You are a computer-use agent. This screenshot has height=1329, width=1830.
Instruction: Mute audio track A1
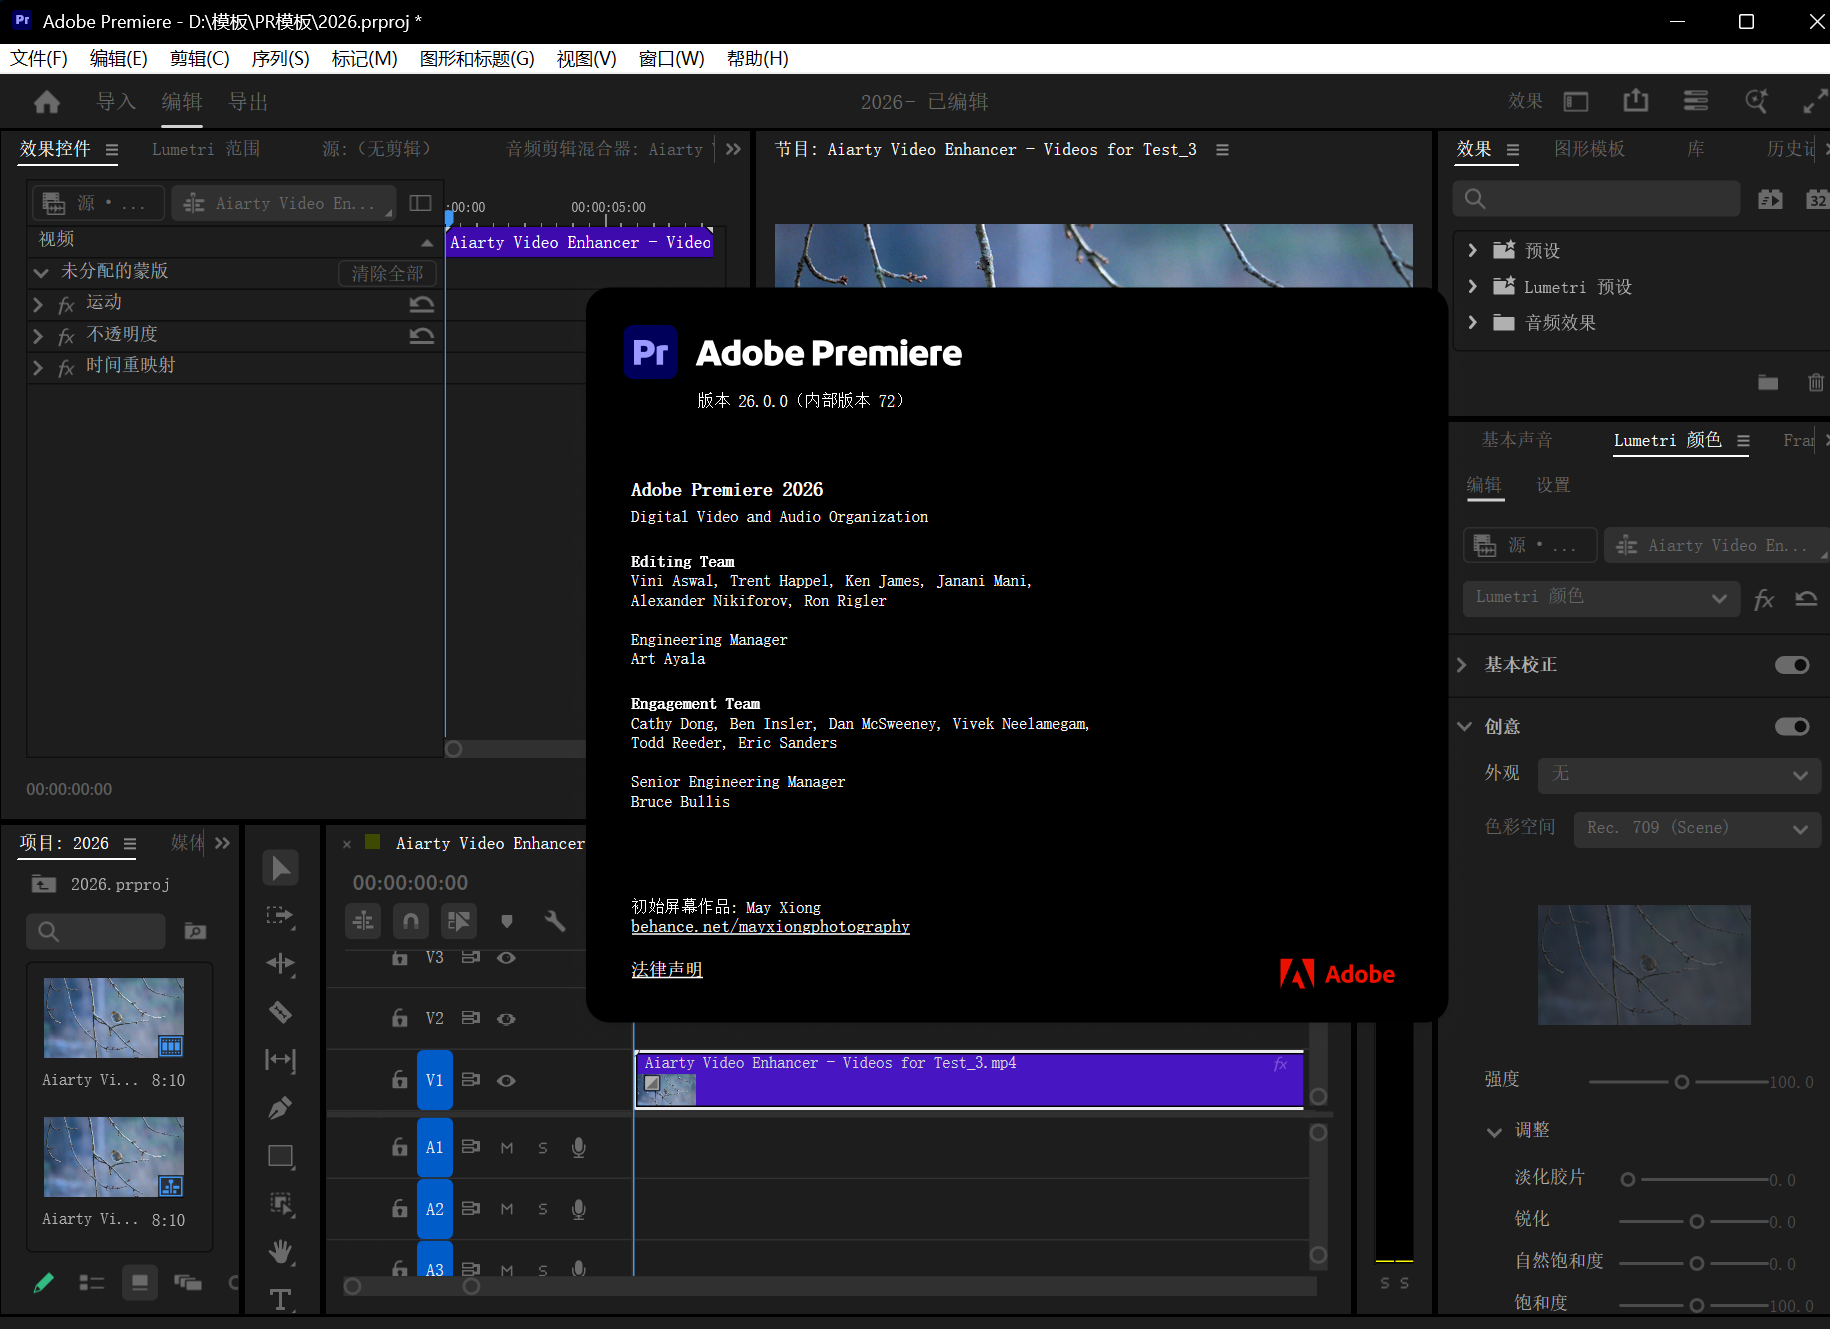click(507, 1148)
